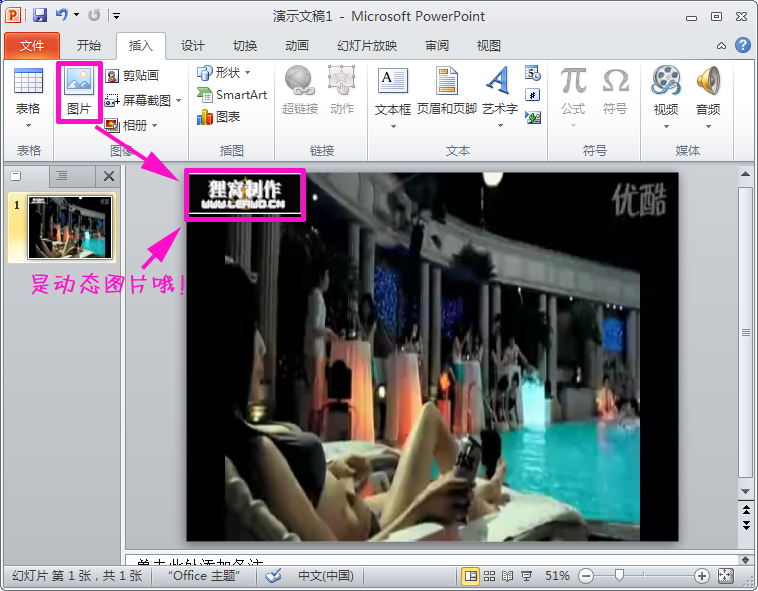Image resolution: width=758 pixels, height=591 pixels.
Task: Switch to 切换 transitions tab
Action: [x=245, y=45]
